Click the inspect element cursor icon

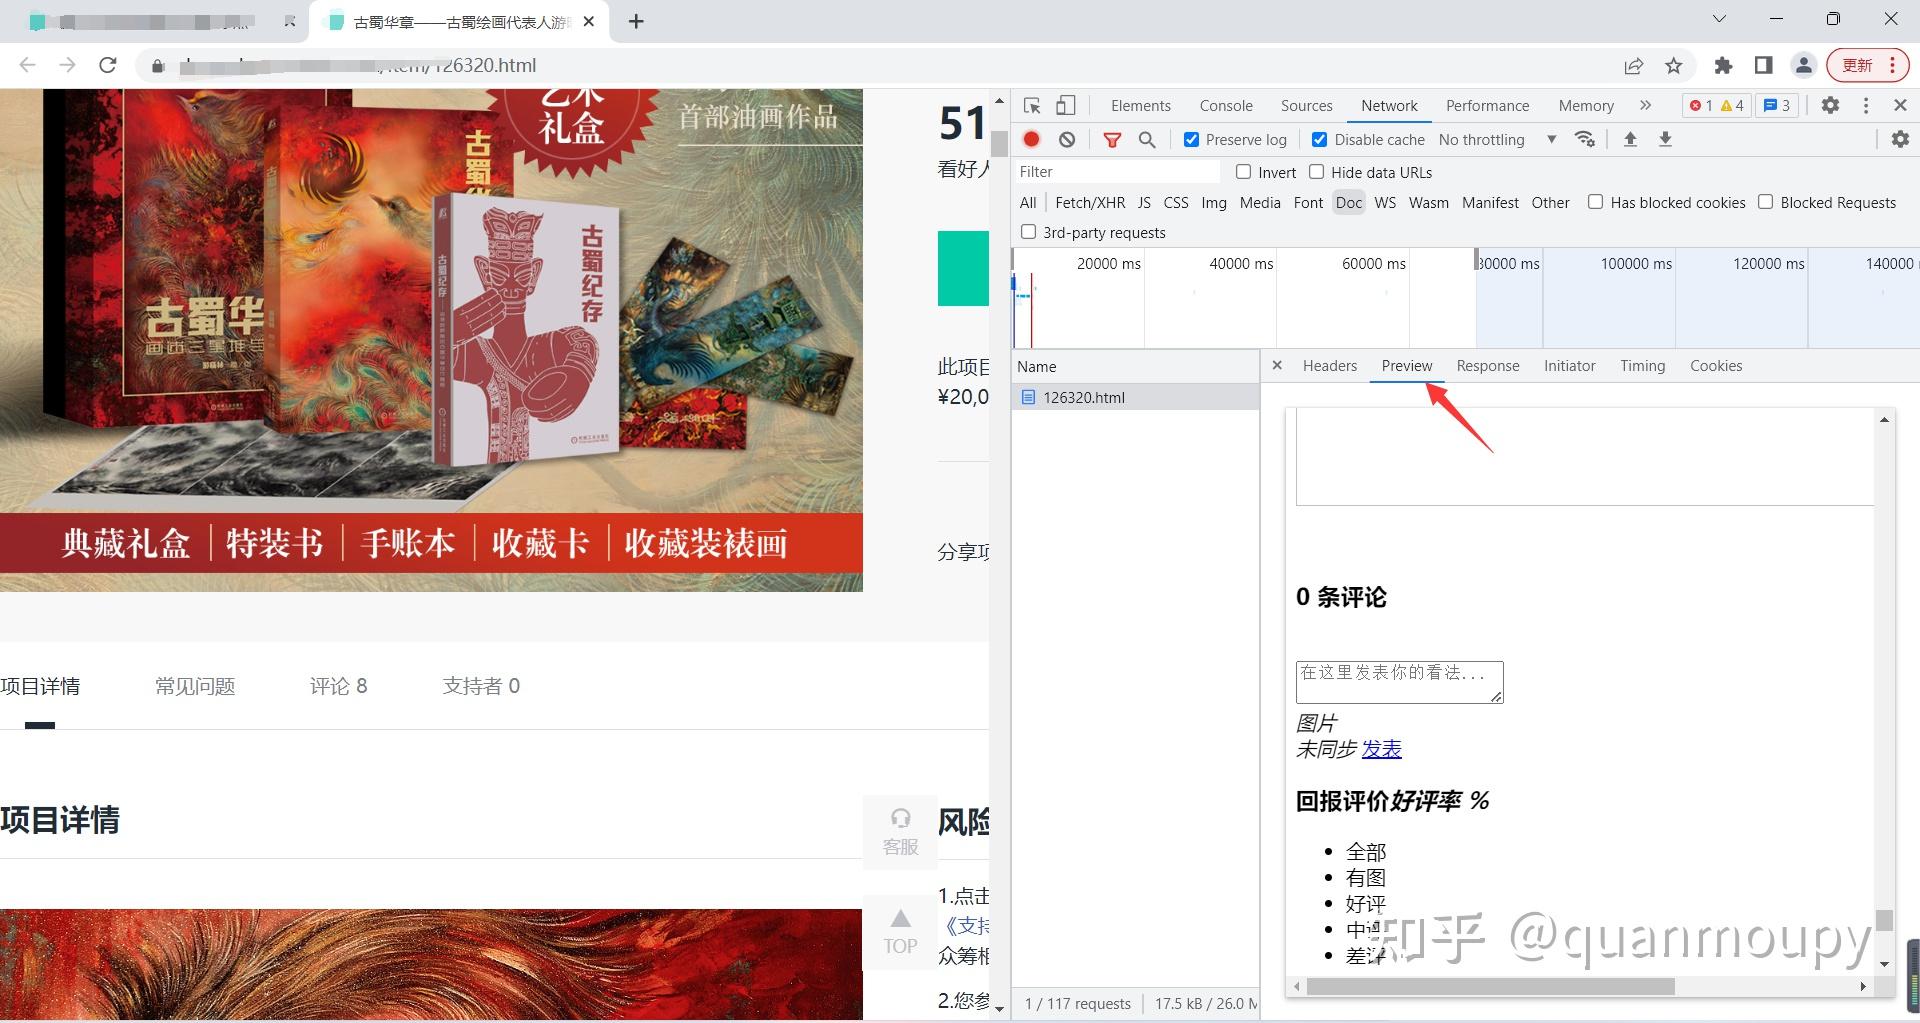pyautogui.click(x=1033, y=105)
